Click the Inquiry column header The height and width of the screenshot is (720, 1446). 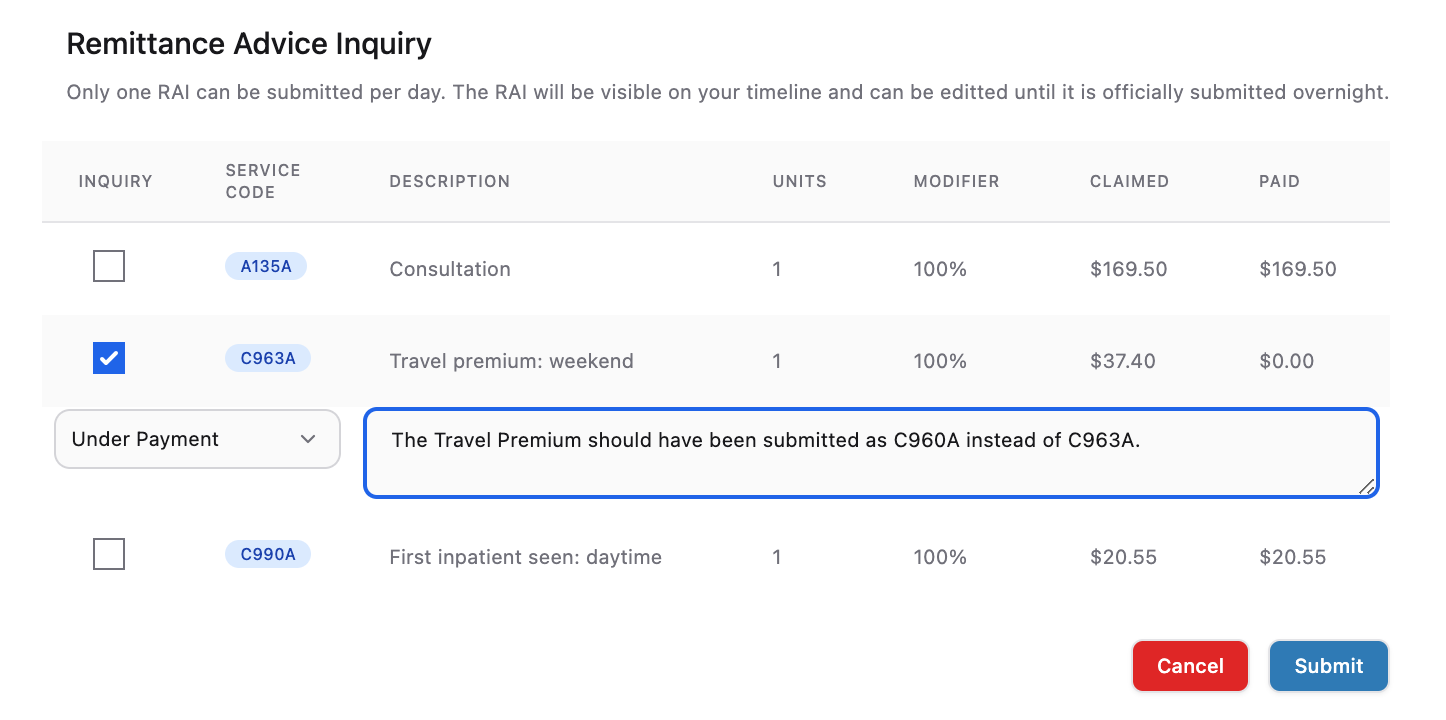click(116, 181)
